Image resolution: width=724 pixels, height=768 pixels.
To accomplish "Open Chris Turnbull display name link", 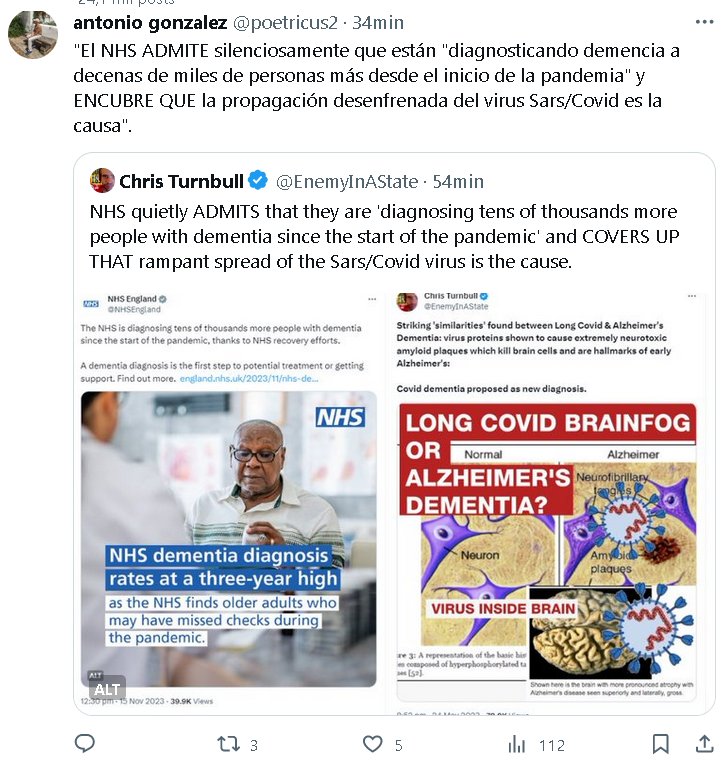I will [x=181, y=181].
